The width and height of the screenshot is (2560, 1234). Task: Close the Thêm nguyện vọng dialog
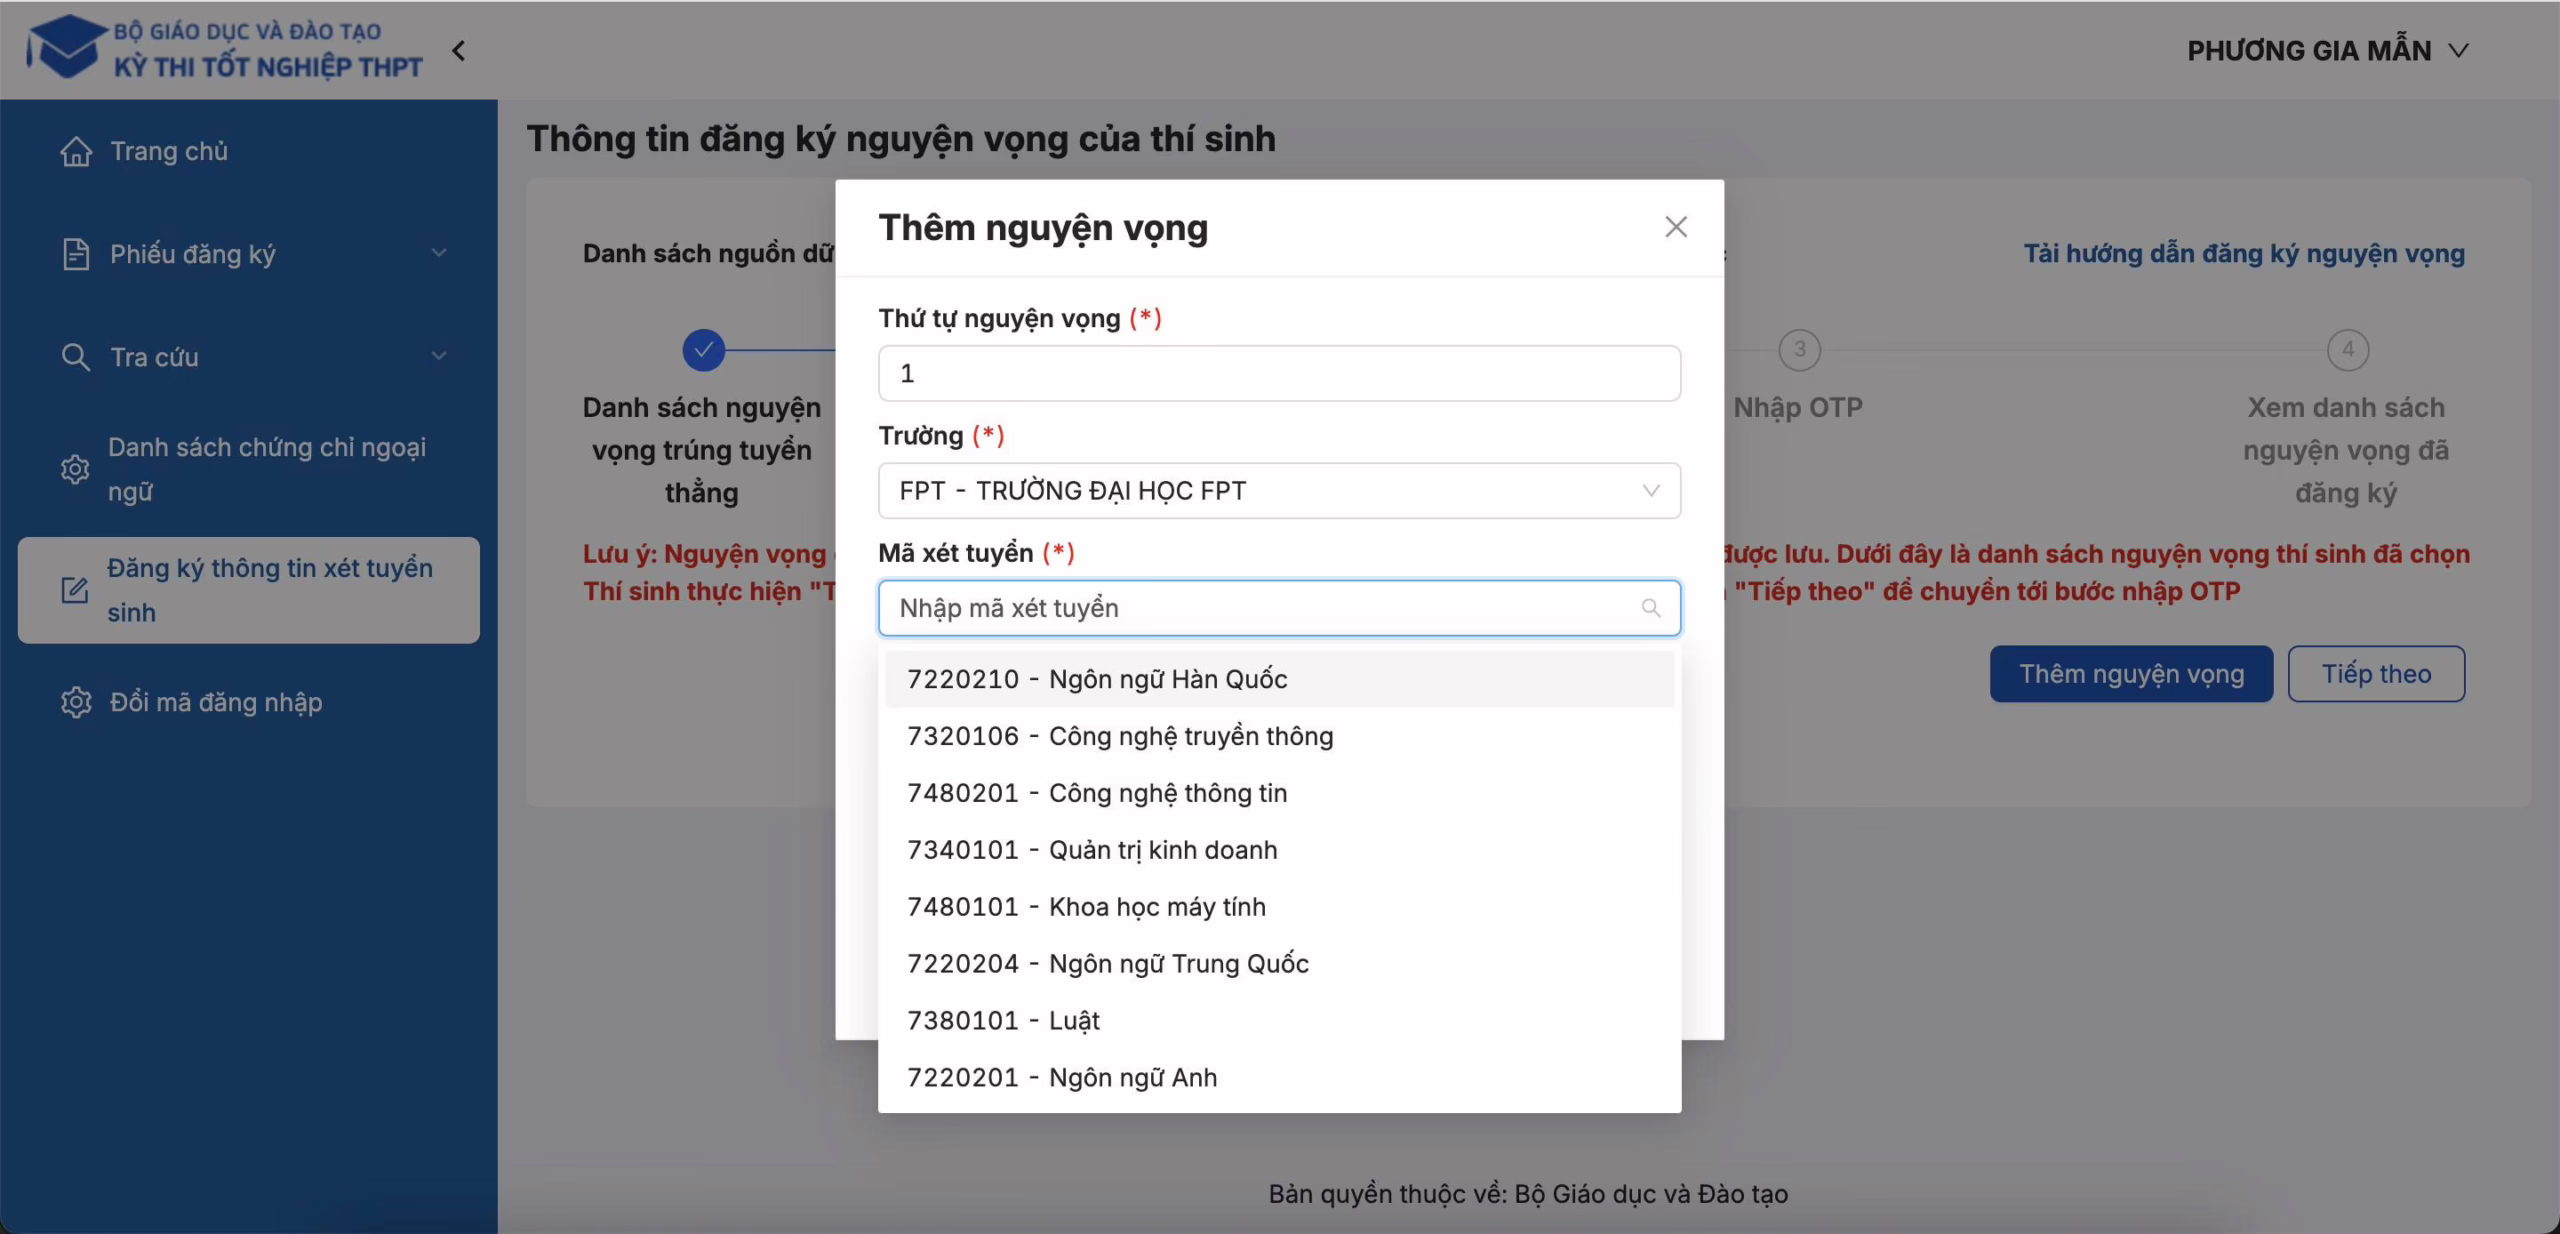click(1676, 227)
